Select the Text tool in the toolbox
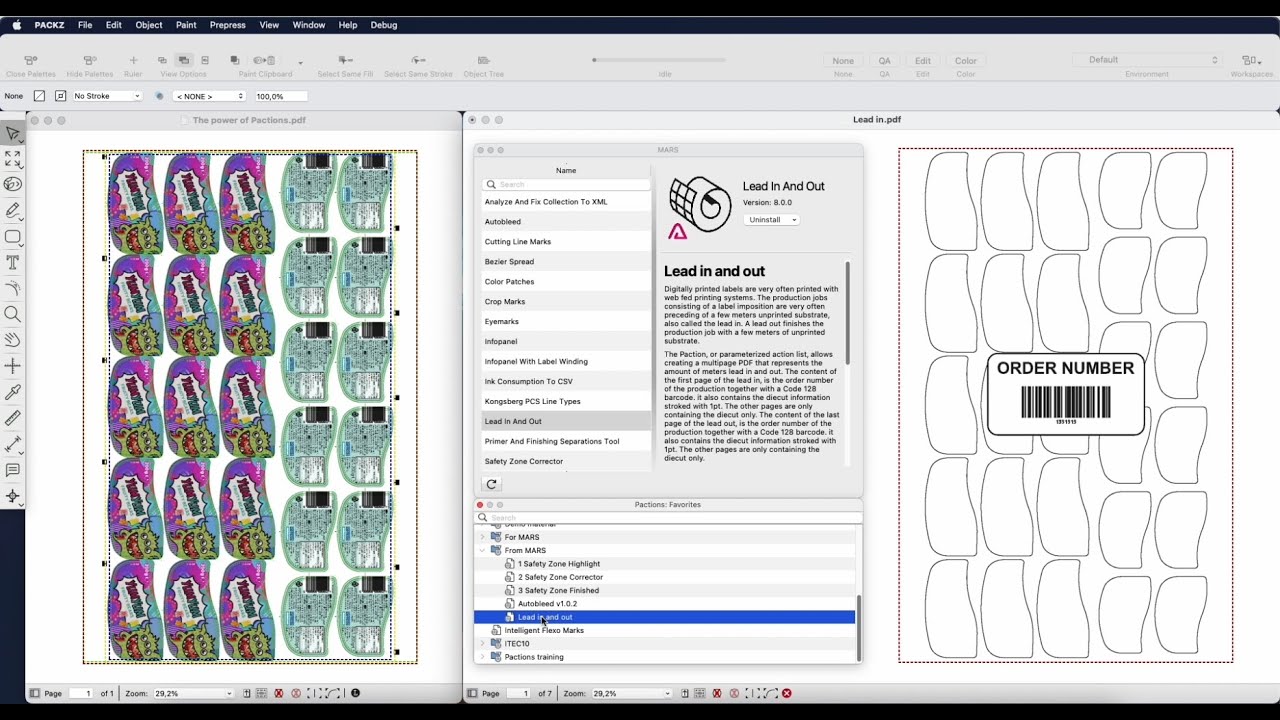Screen dimensions: 1280x720 (x=13, y=263)
